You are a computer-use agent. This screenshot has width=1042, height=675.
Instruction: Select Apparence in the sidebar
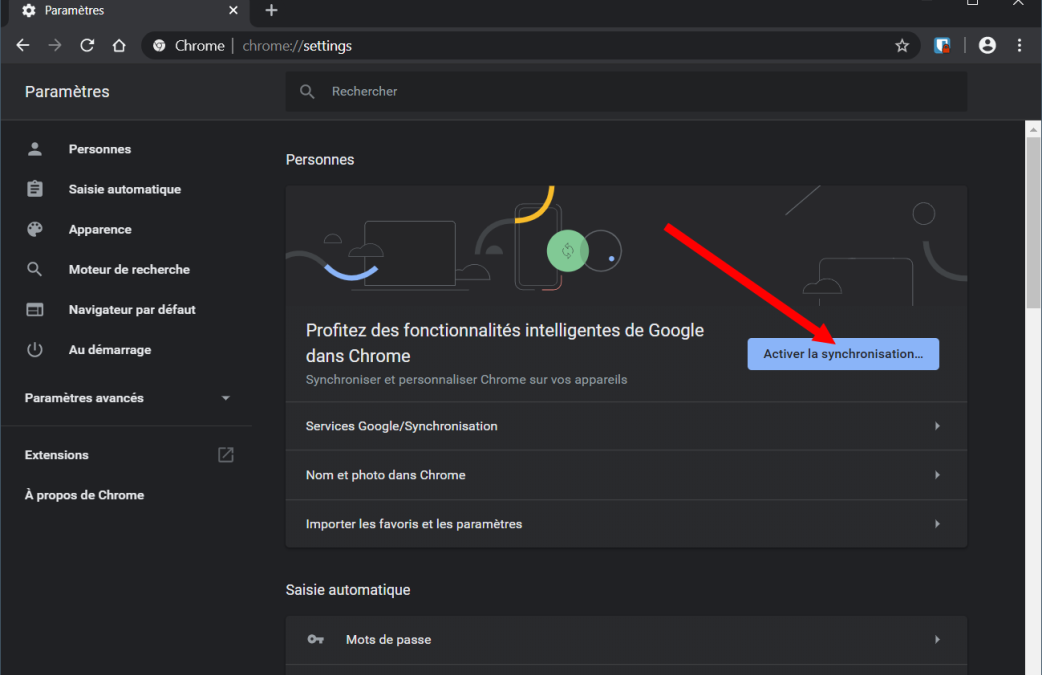click(x=100, y=229)
